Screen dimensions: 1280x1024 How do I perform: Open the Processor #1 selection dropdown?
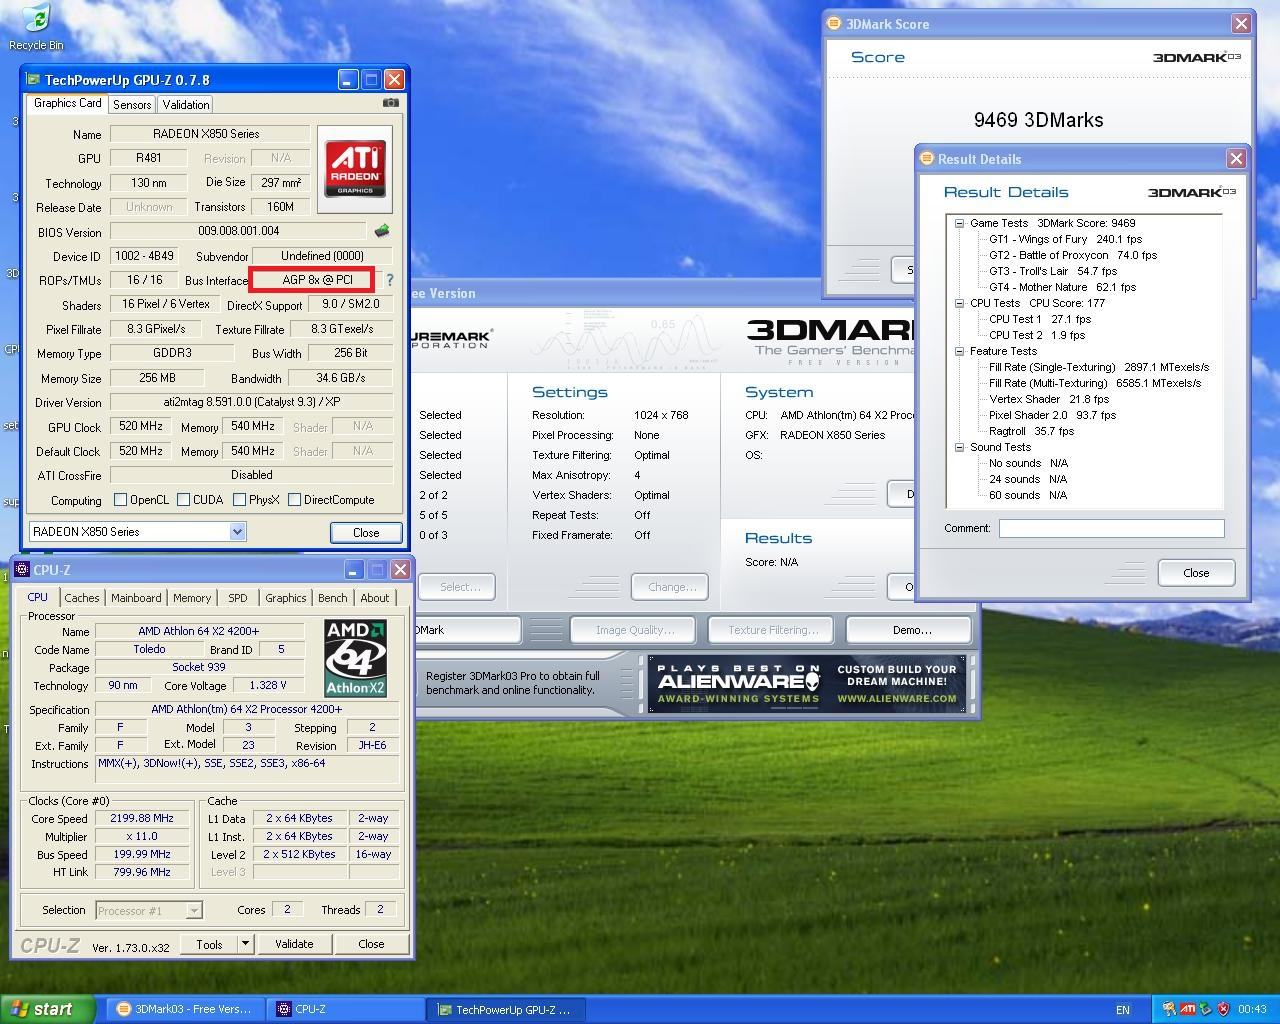click(194, 910)
